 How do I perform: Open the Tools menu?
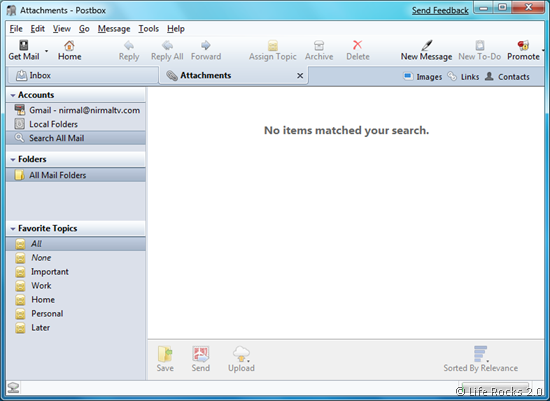[148, 29]
